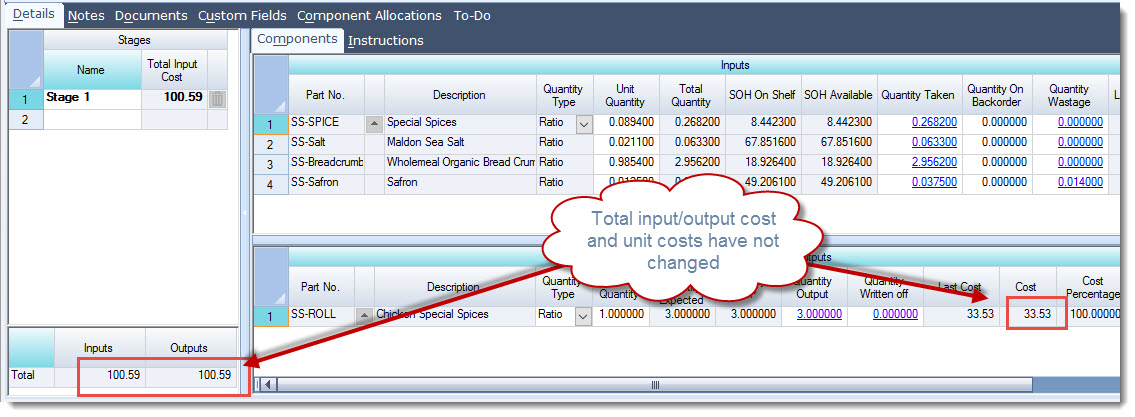
Task: Open Quantity Written off link 0.000000
Action: click(895, 314)
